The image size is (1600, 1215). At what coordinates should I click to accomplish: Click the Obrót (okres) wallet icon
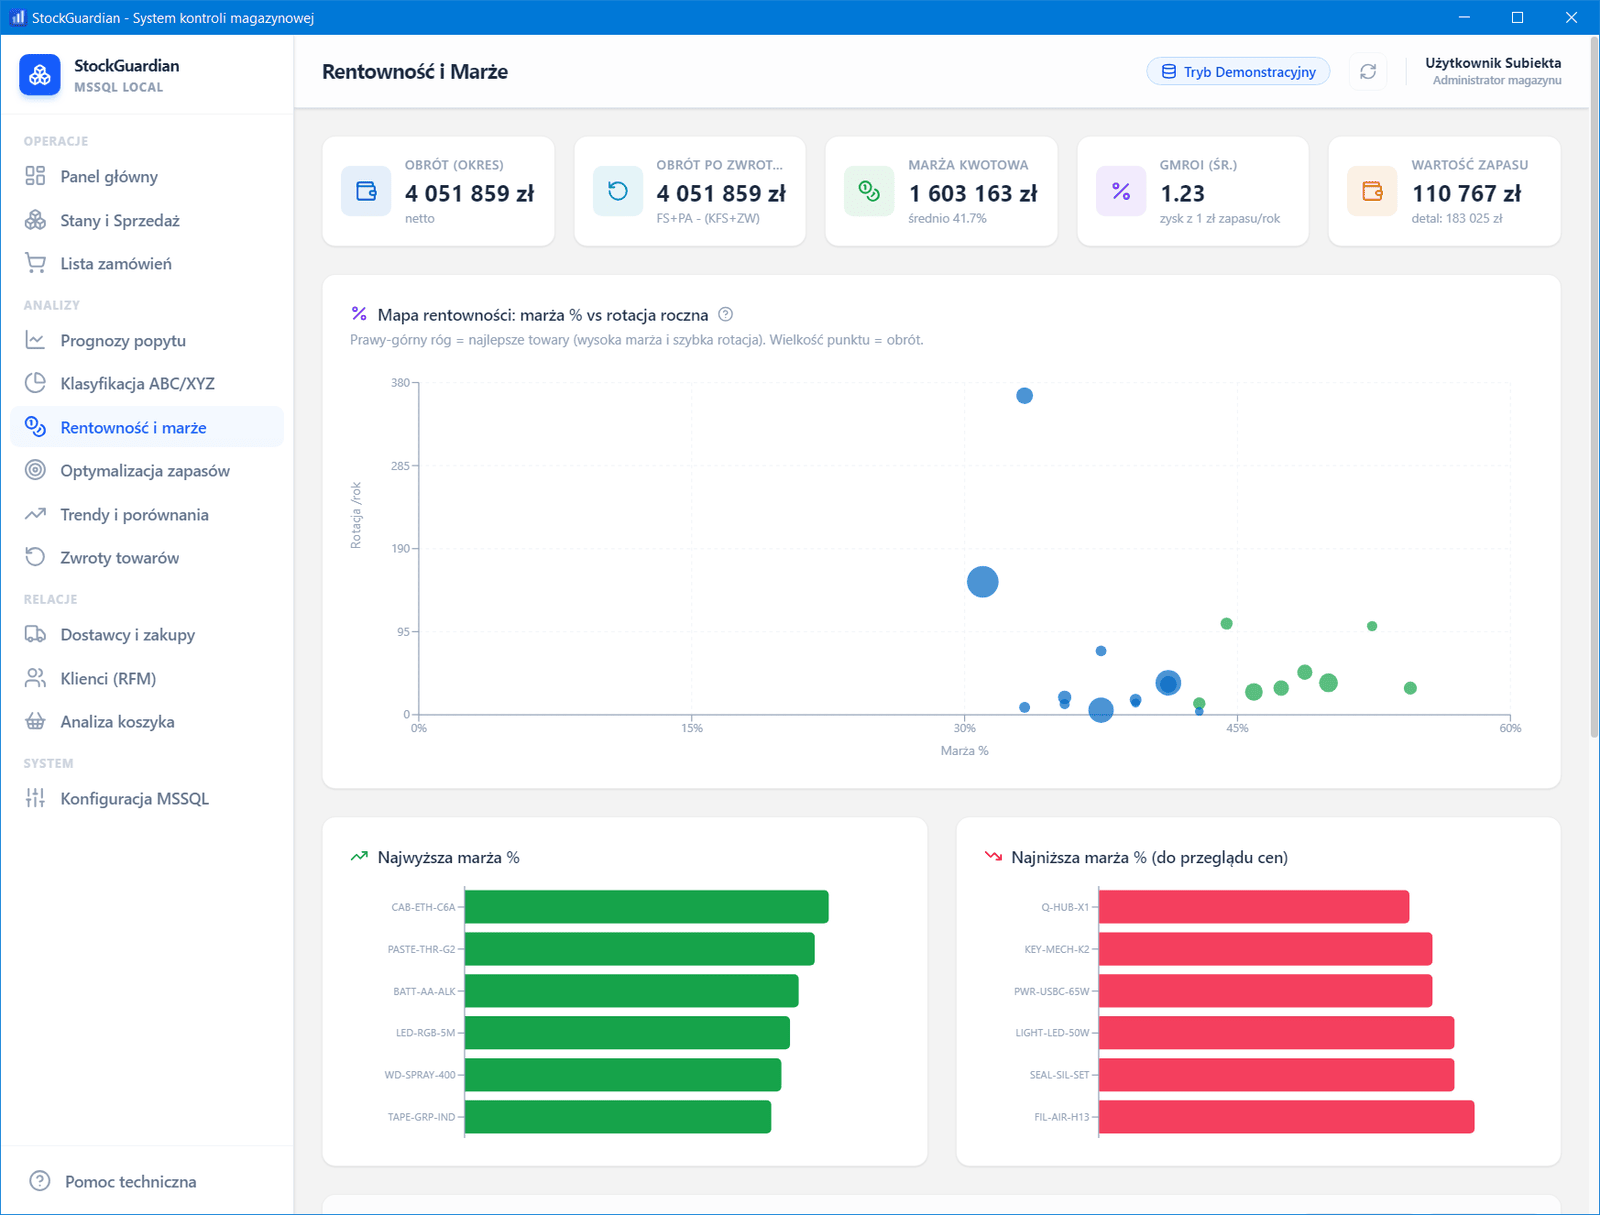[366, 191]
